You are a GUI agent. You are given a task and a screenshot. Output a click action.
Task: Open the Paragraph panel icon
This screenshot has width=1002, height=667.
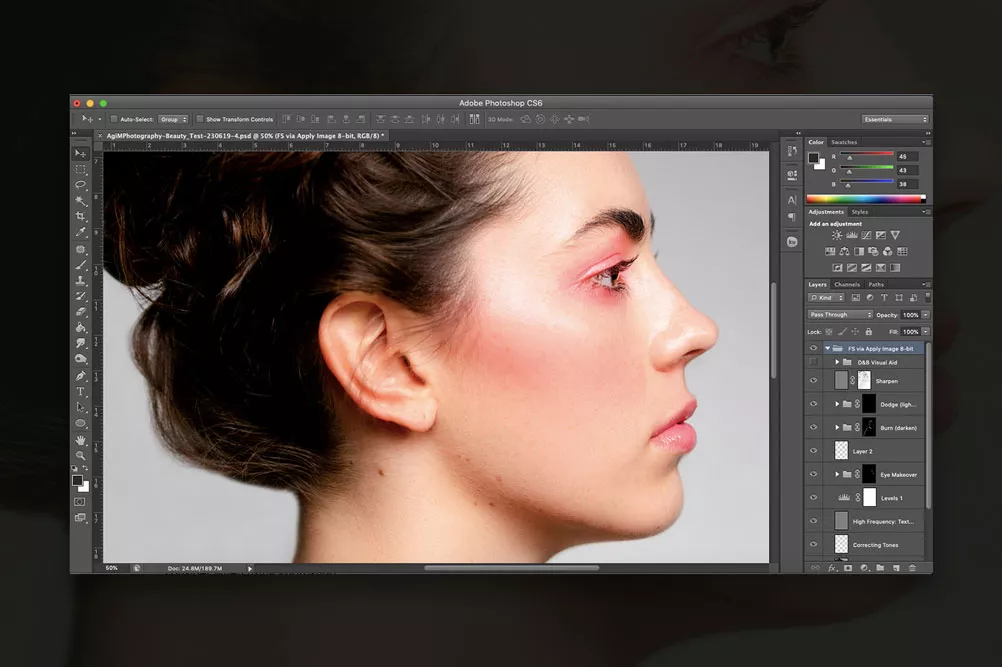[792, 217]
